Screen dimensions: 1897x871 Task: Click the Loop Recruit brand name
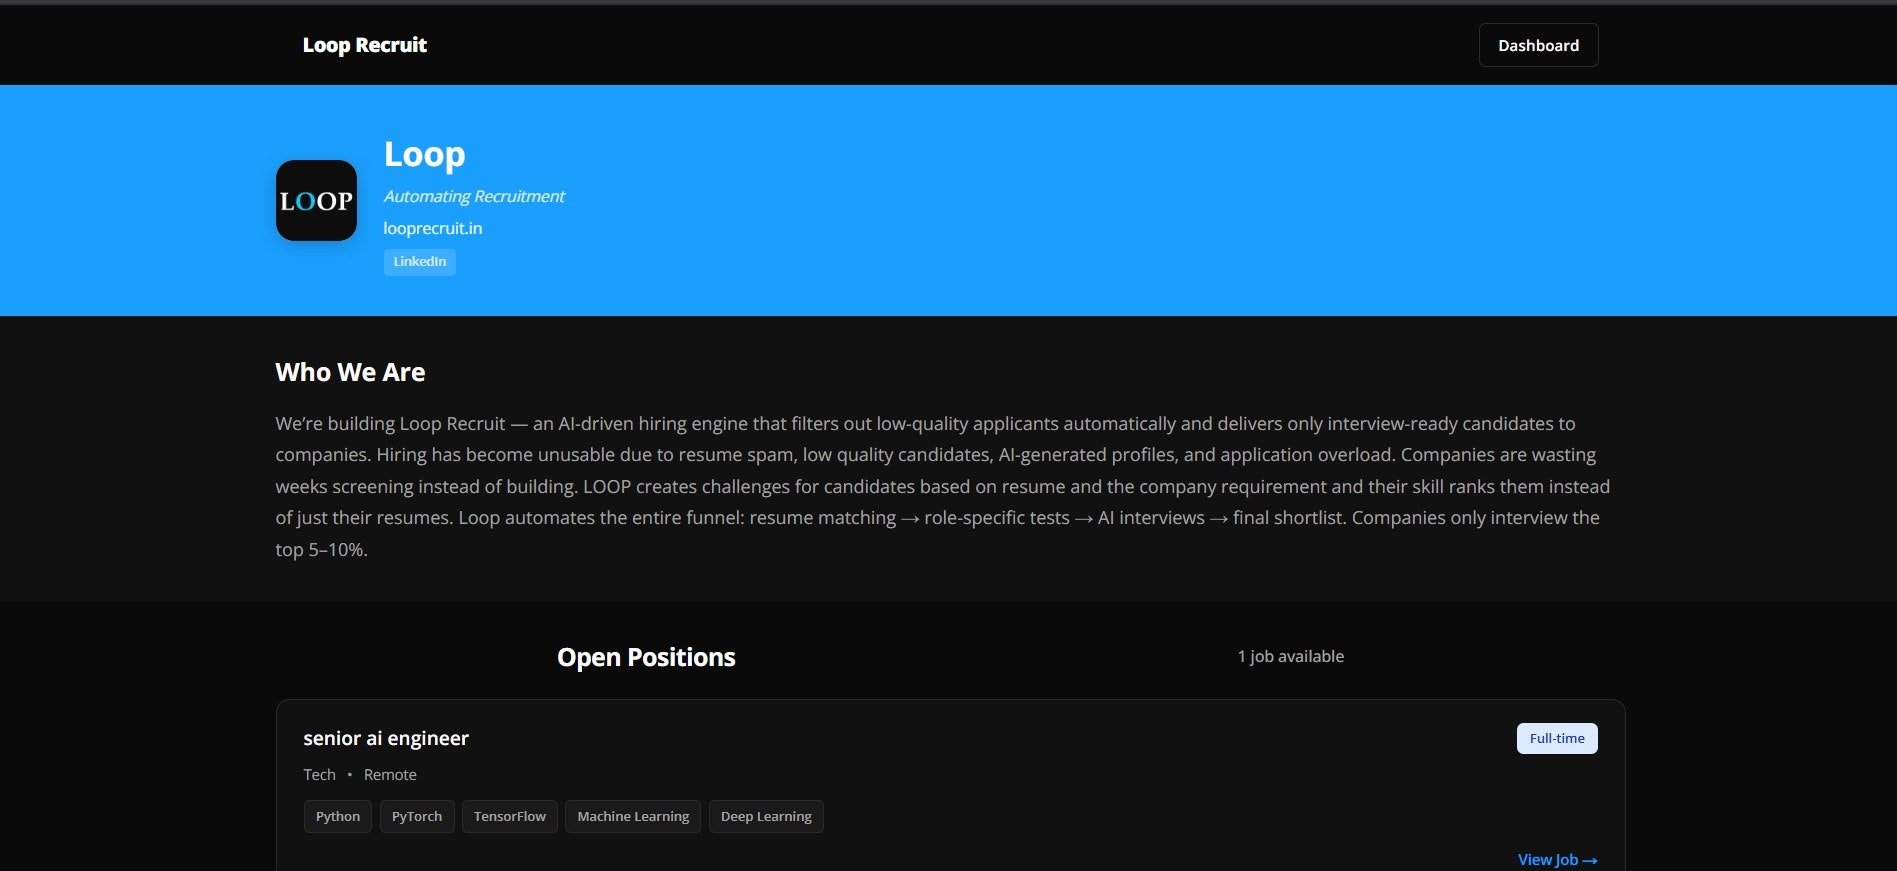365,45
